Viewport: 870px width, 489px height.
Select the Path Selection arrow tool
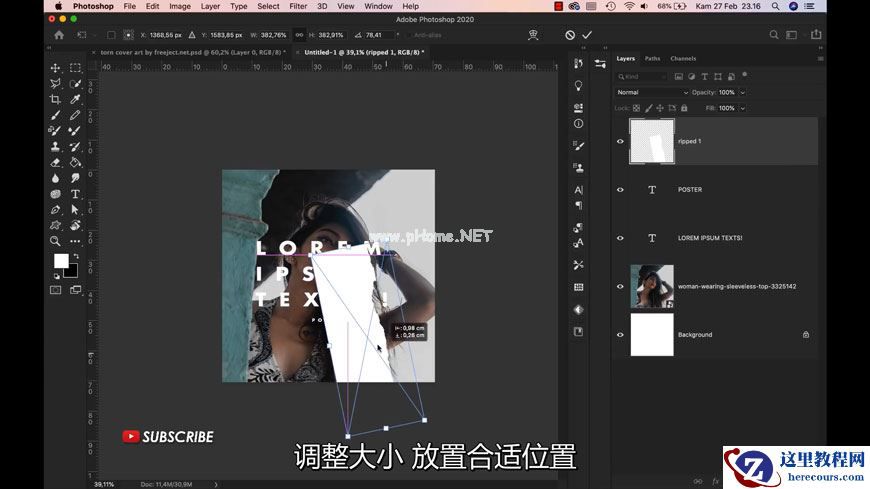[75, 210]
